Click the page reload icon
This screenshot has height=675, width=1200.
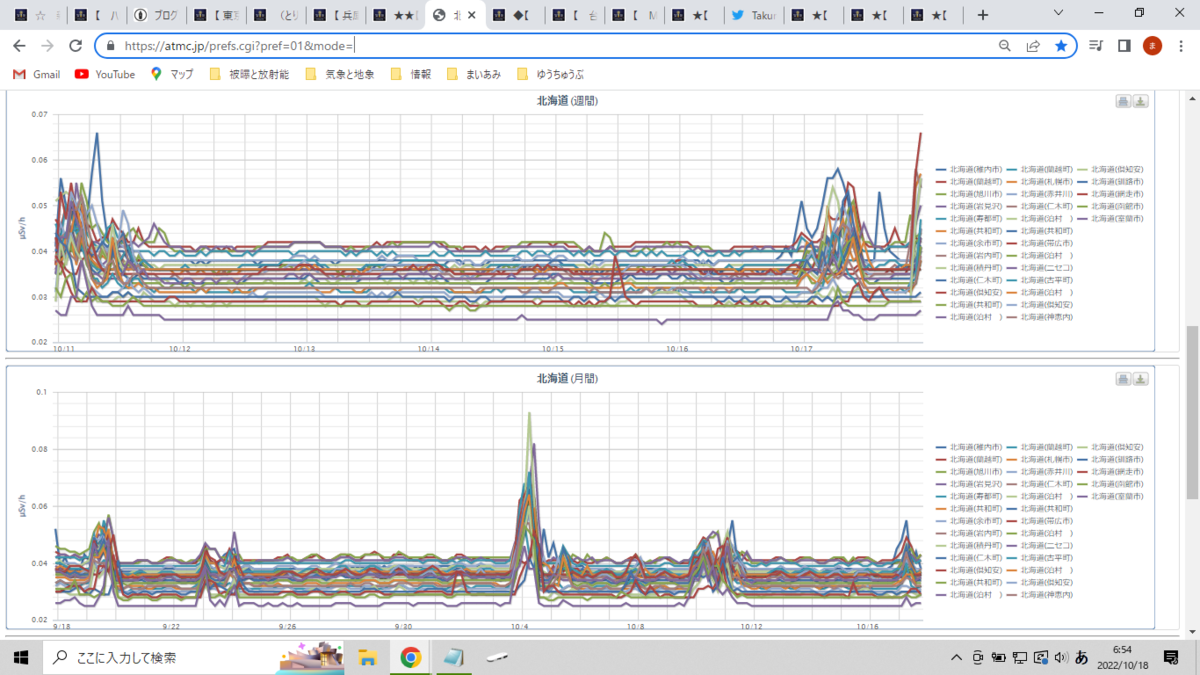pyautogui.click(x=76, y=45)
